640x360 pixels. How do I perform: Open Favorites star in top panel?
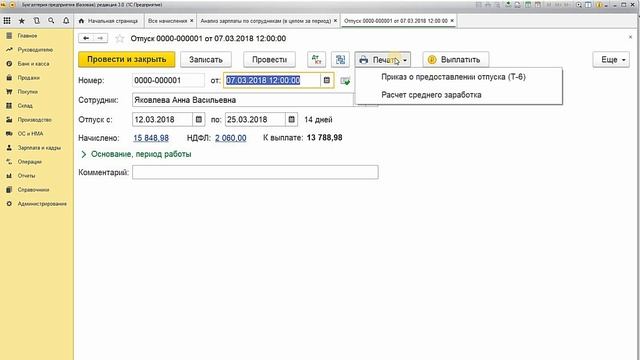pyautogui.click(x=22, y=20)
